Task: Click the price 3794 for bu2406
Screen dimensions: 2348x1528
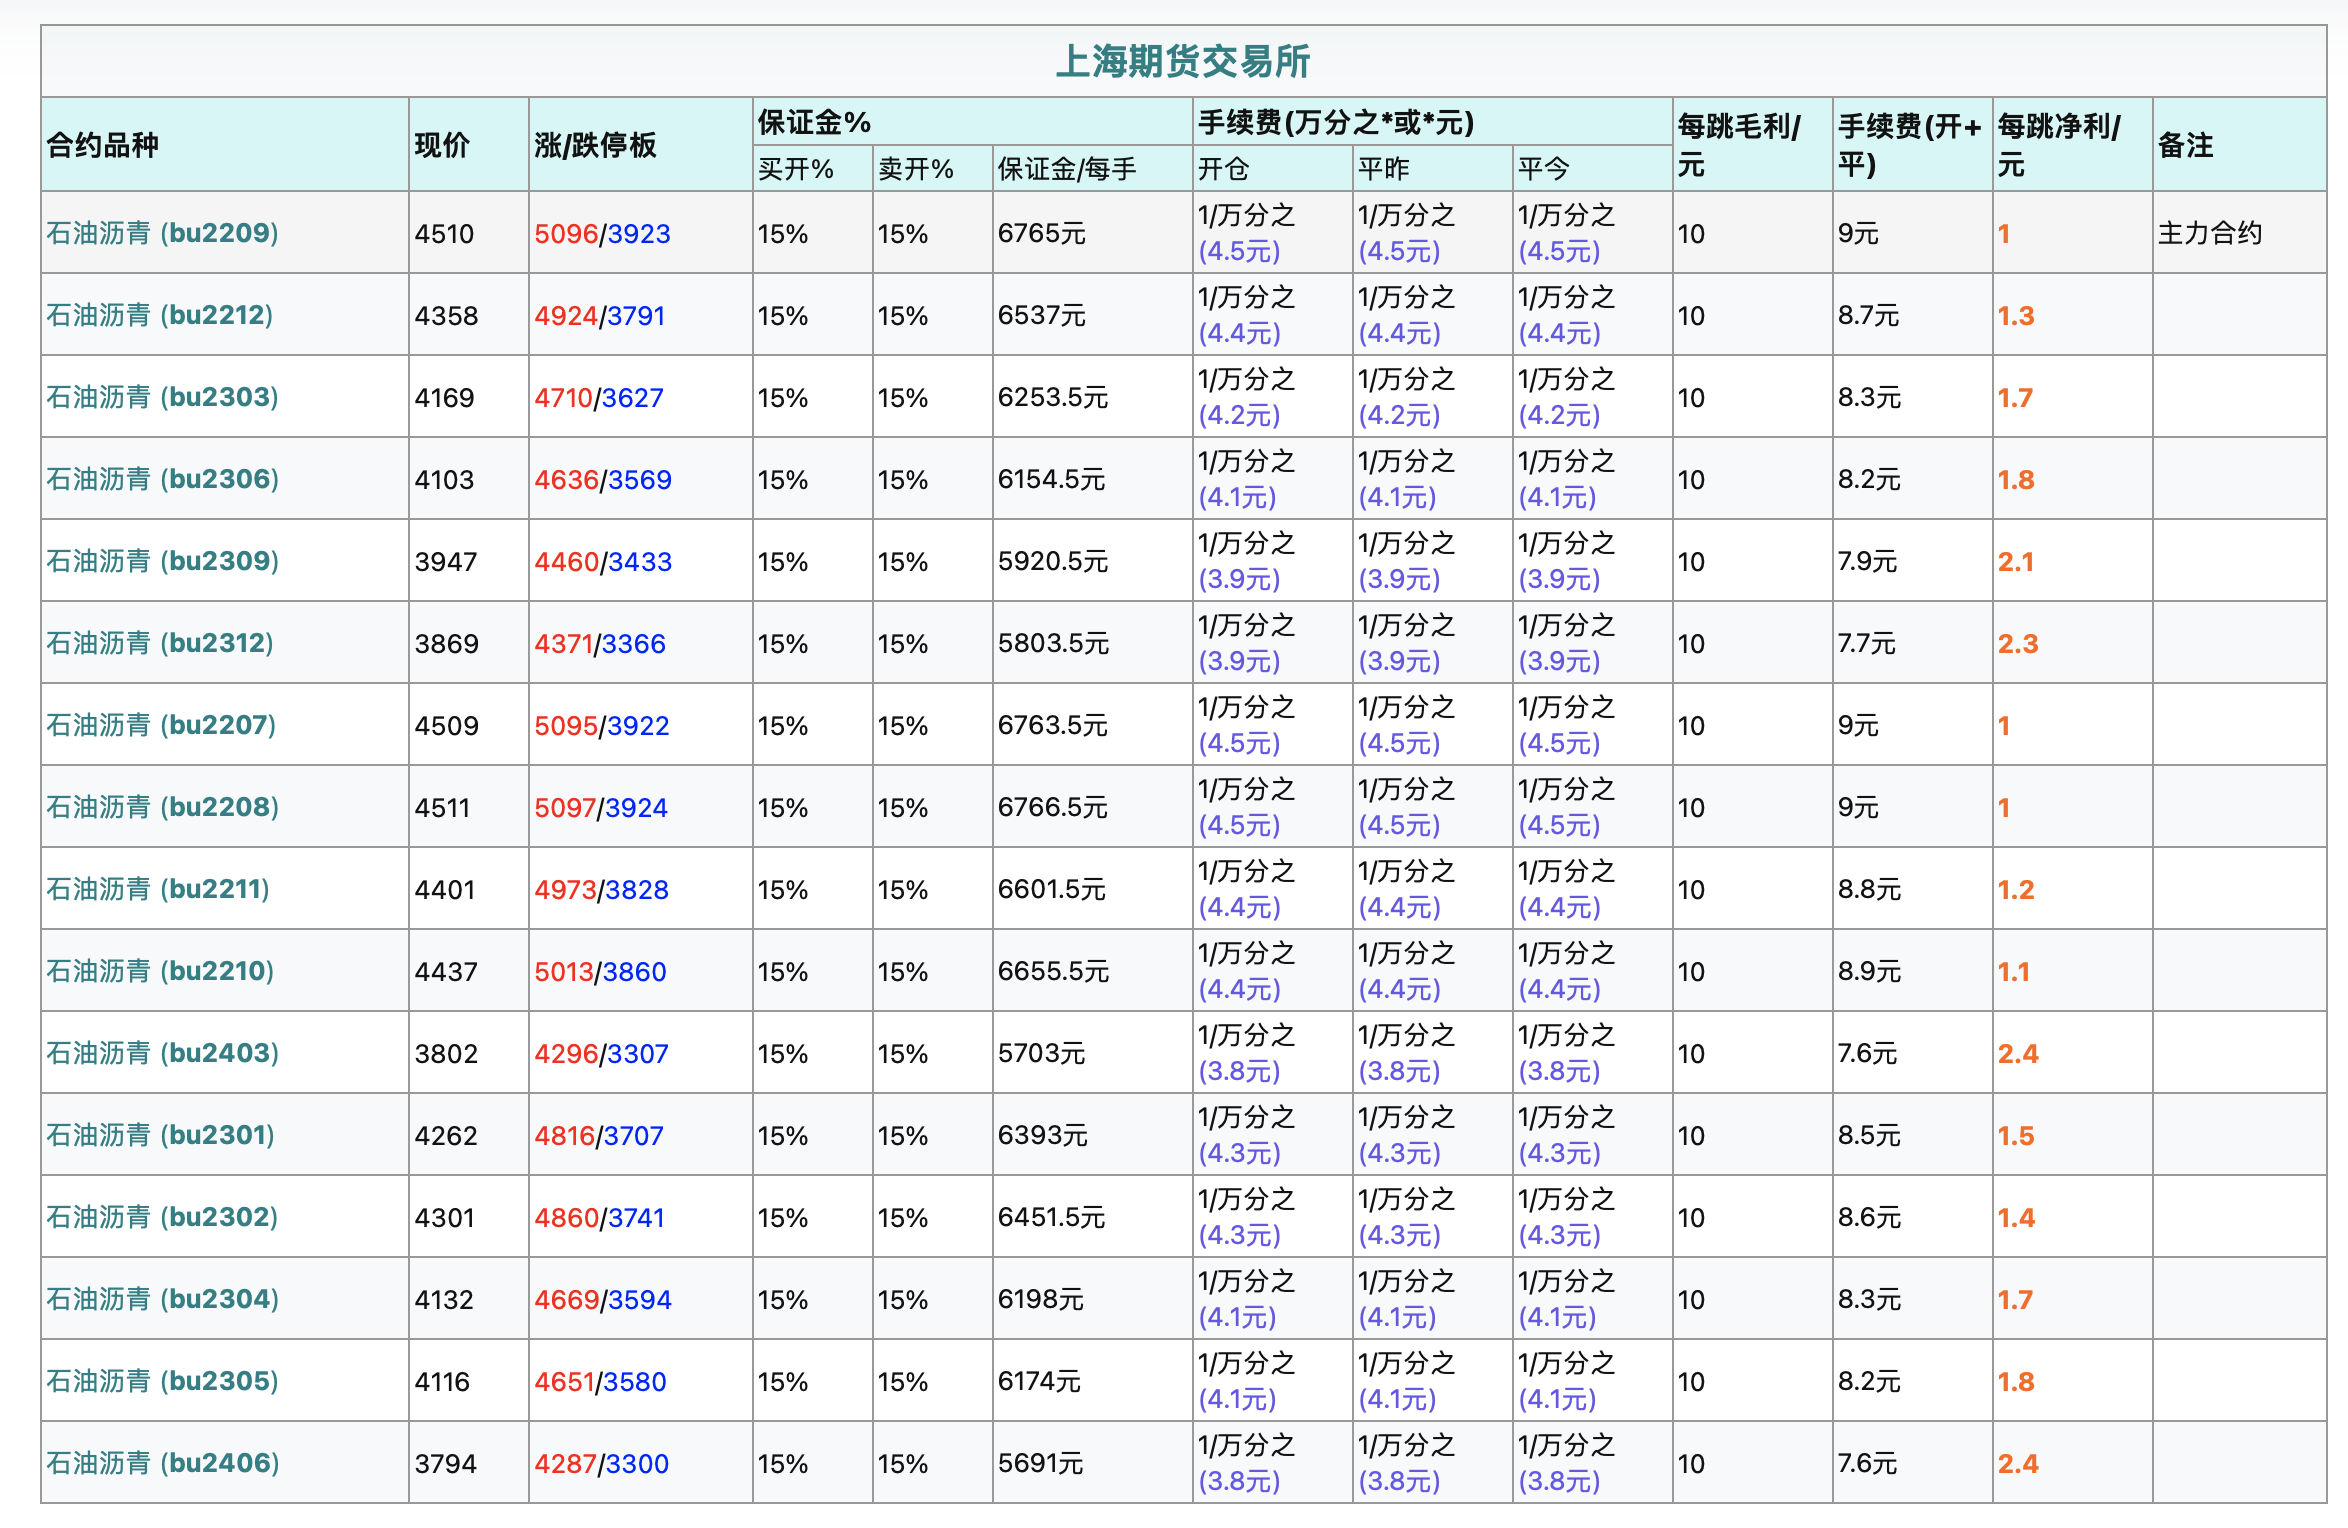Action: point(446,1464)
